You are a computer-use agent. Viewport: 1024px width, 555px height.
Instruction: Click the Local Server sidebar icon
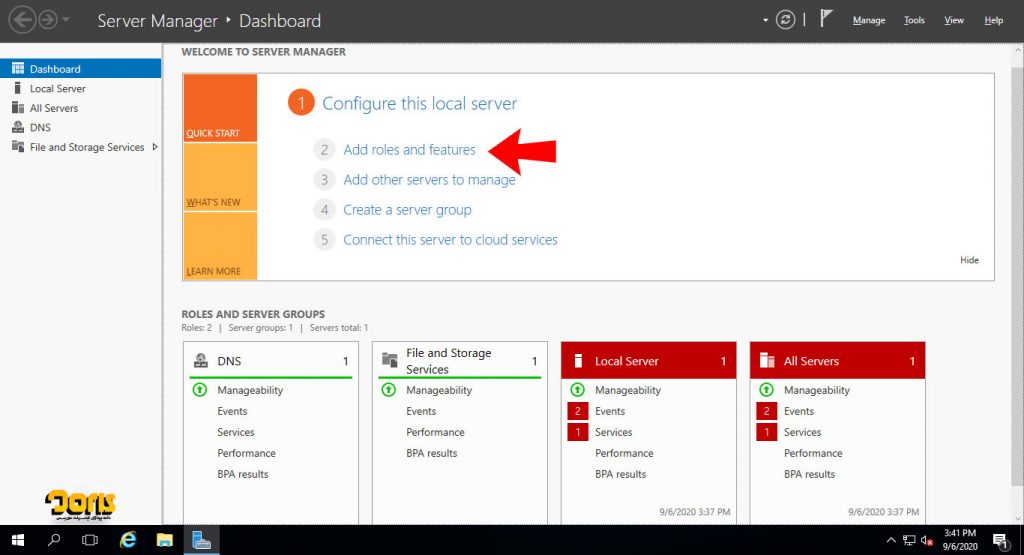(18, 88)
